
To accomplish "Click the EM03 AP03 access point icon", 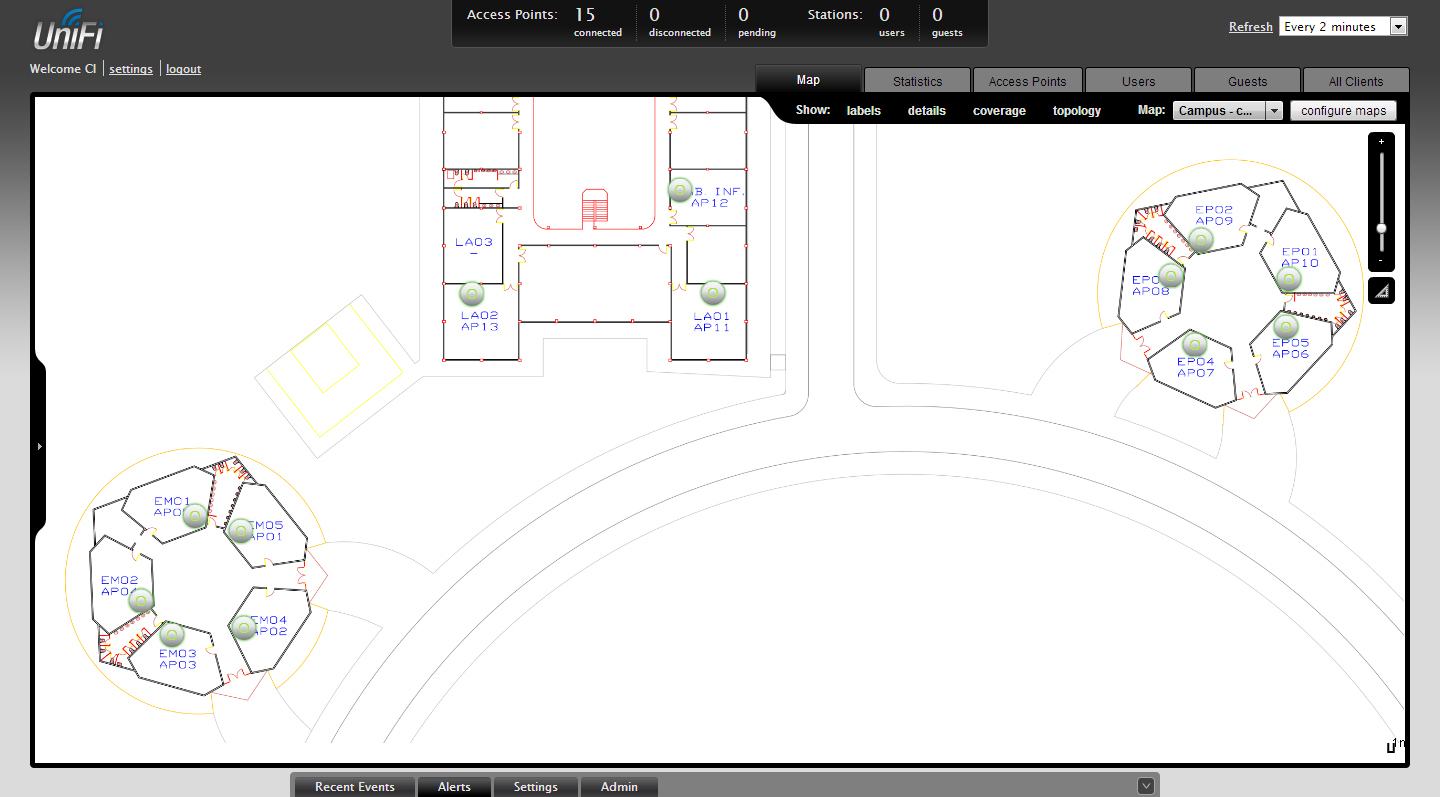I will coord(172,635).
